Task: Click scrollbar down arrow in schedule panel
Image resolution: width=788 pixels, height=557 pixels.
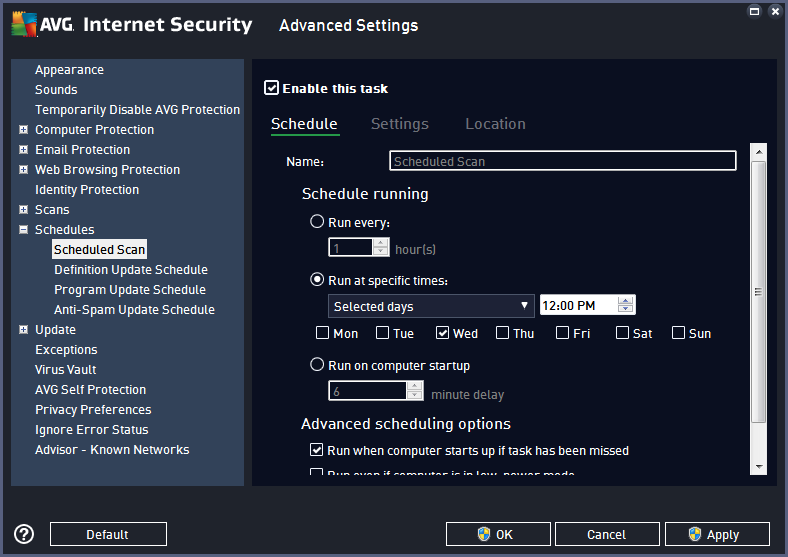Action: [759, 467]
